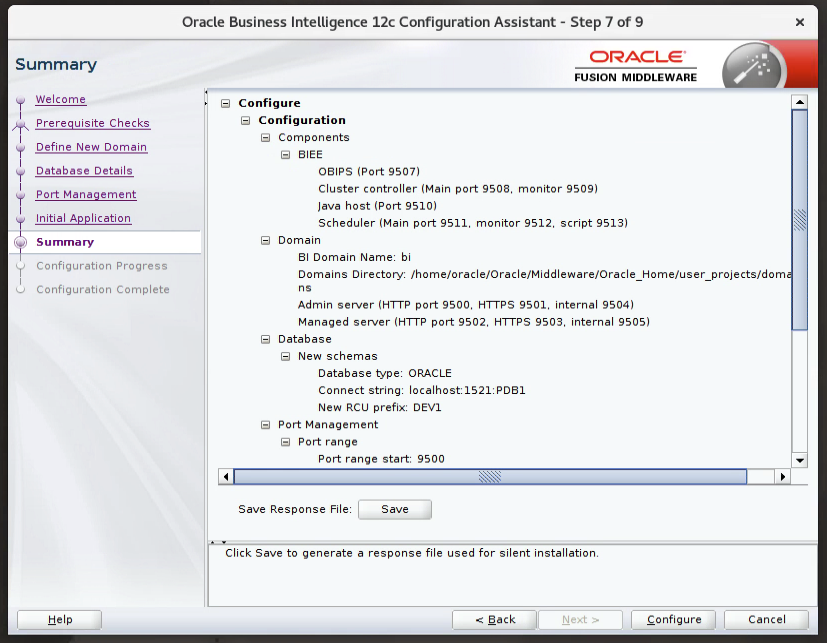Select the Managed server ports row
This screenshot has width=827, height=643.
click(x=474, y=322)
